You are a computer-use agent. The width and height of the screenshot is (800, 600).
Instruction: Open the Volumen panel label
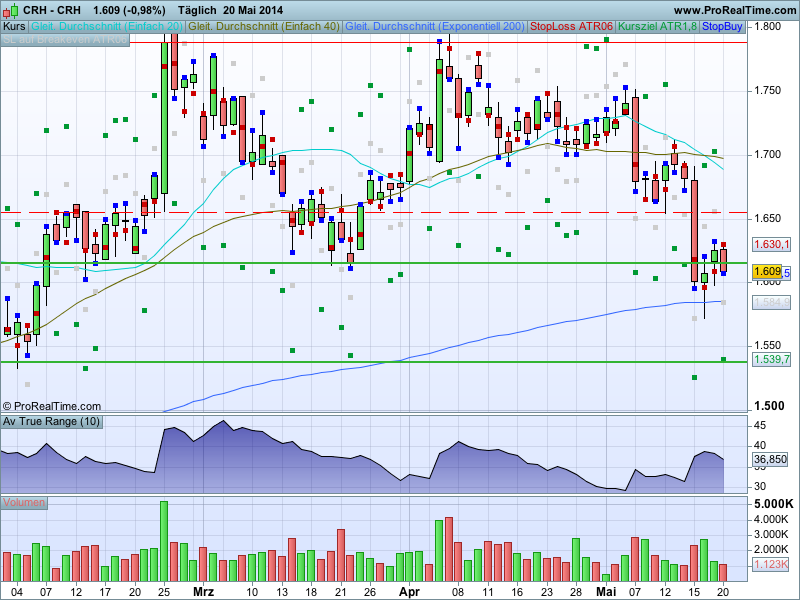click(x=24, y=503)
